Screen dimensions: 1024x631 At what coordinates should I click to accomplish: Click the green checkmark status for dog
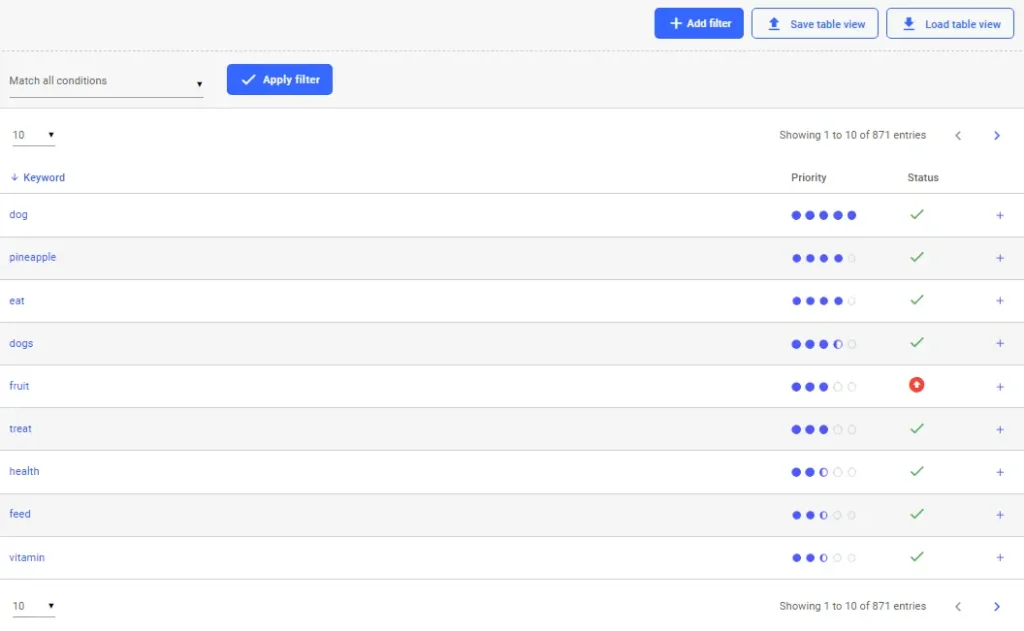pos(917,214)
